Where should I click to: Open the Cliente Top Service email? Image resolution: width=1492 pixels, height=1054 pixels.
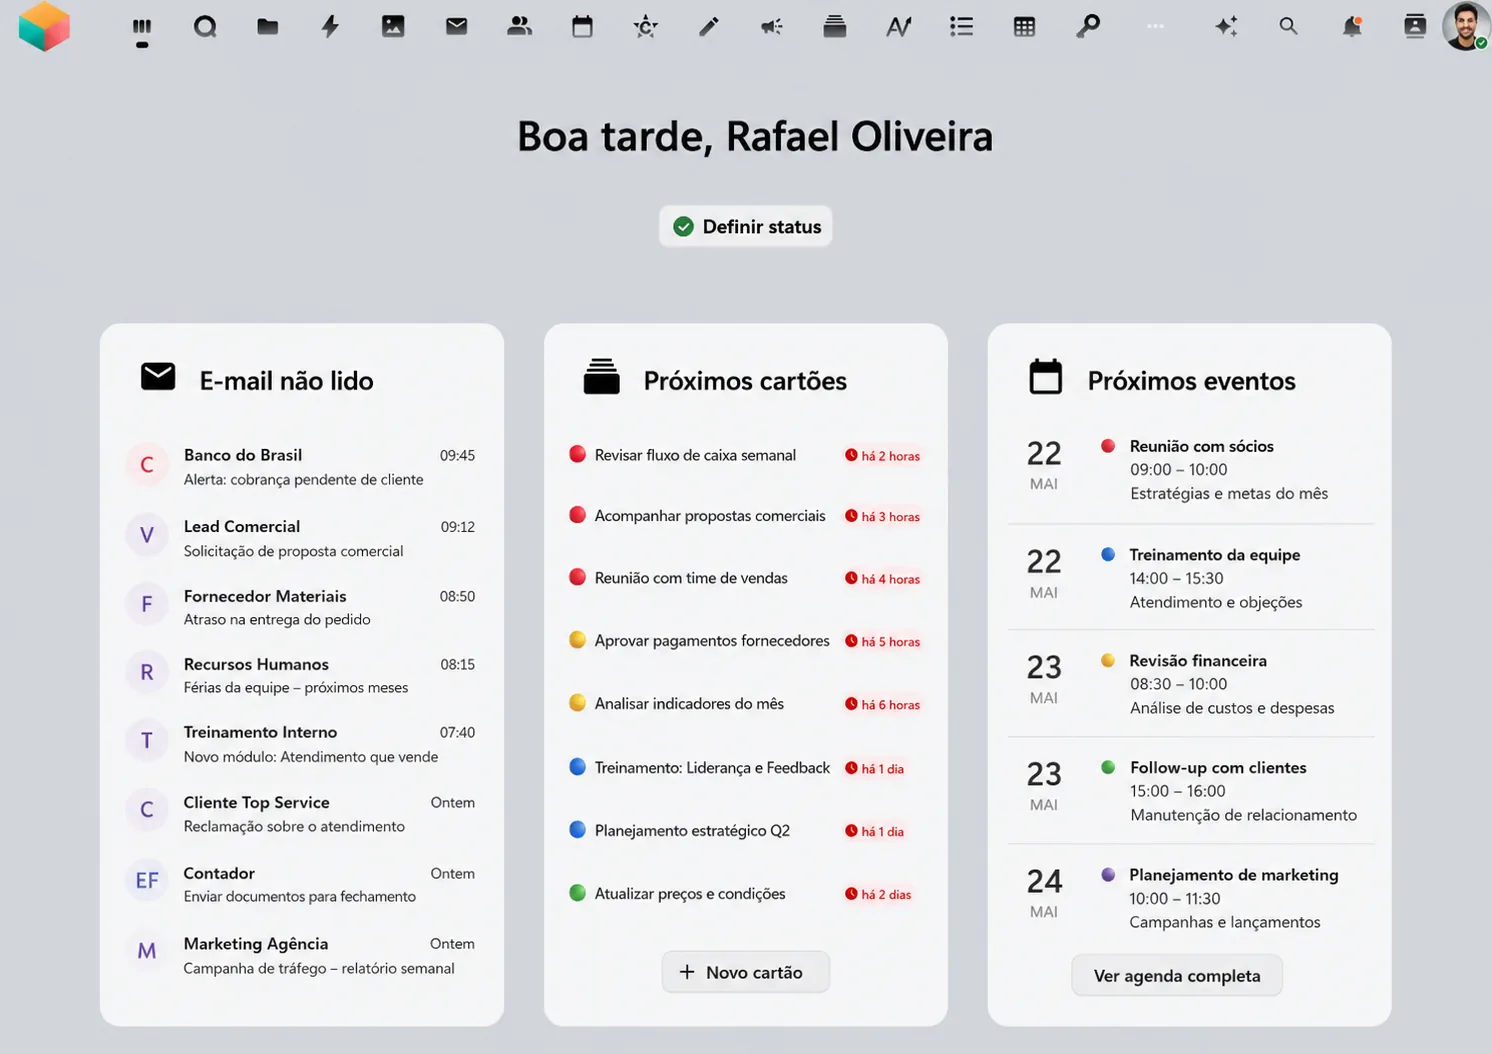301,814
